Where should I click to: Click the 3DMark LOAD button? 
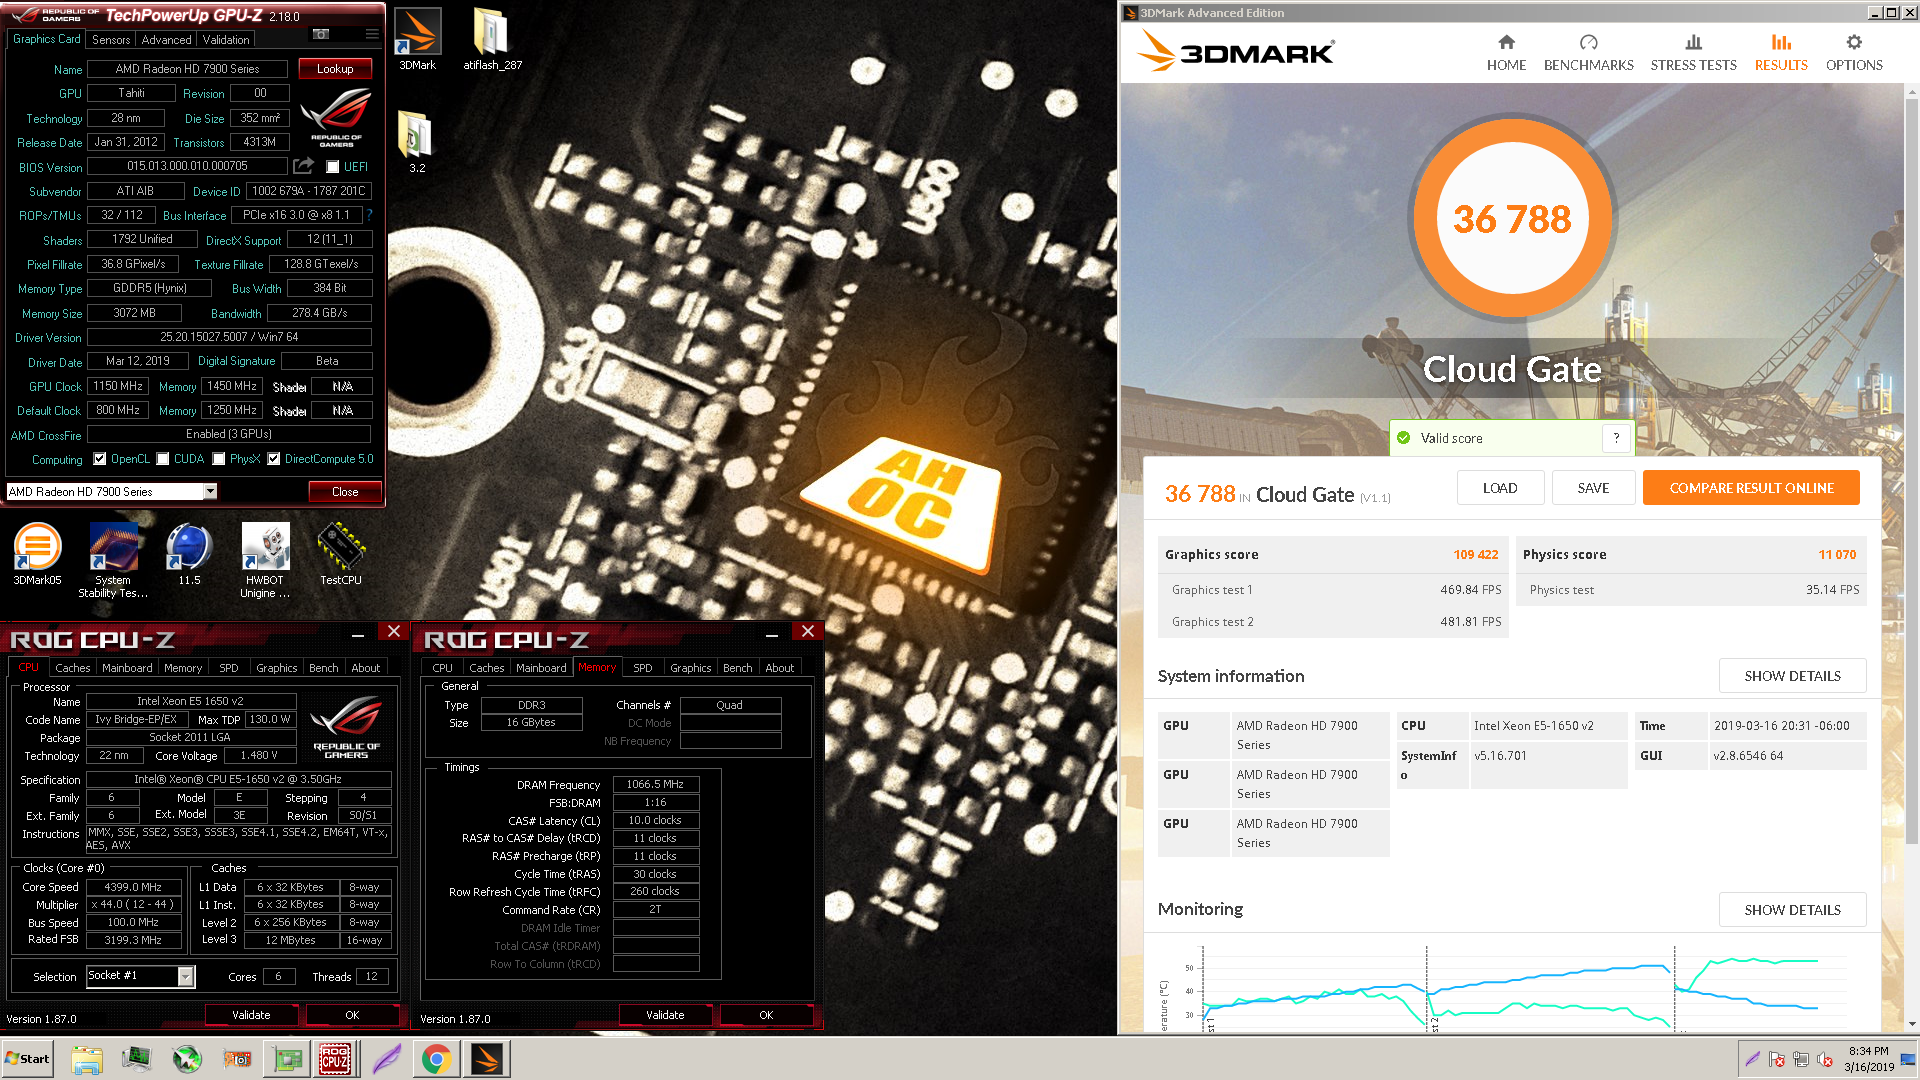[1500, 488]
